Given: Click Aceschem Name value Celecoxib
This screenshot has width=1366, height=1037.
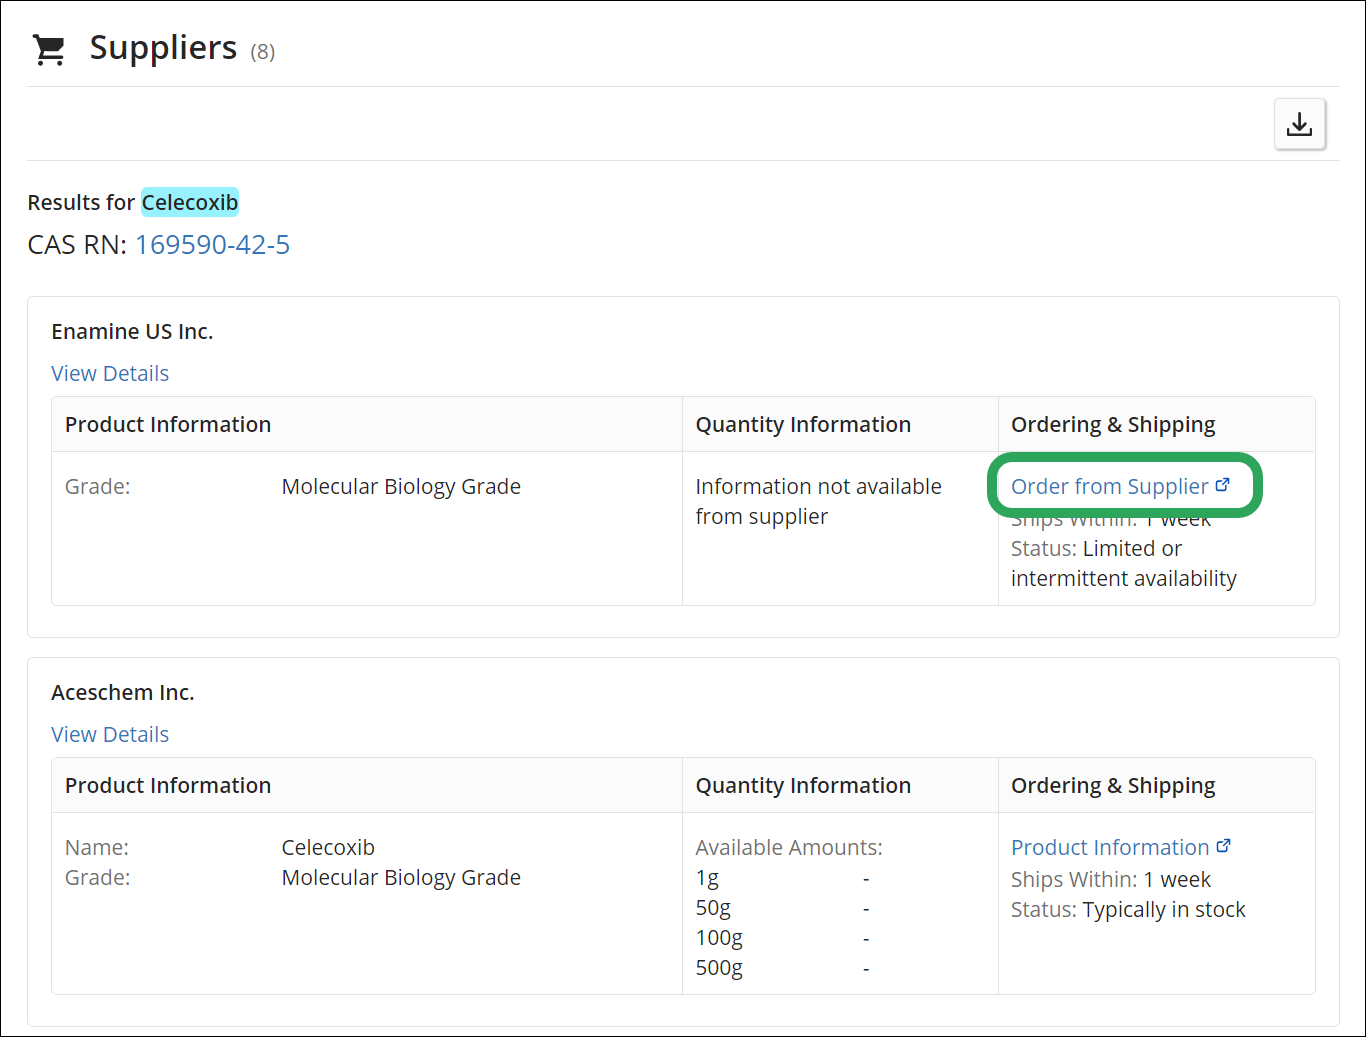Looking at the screenshot, I should pos(328,847).
